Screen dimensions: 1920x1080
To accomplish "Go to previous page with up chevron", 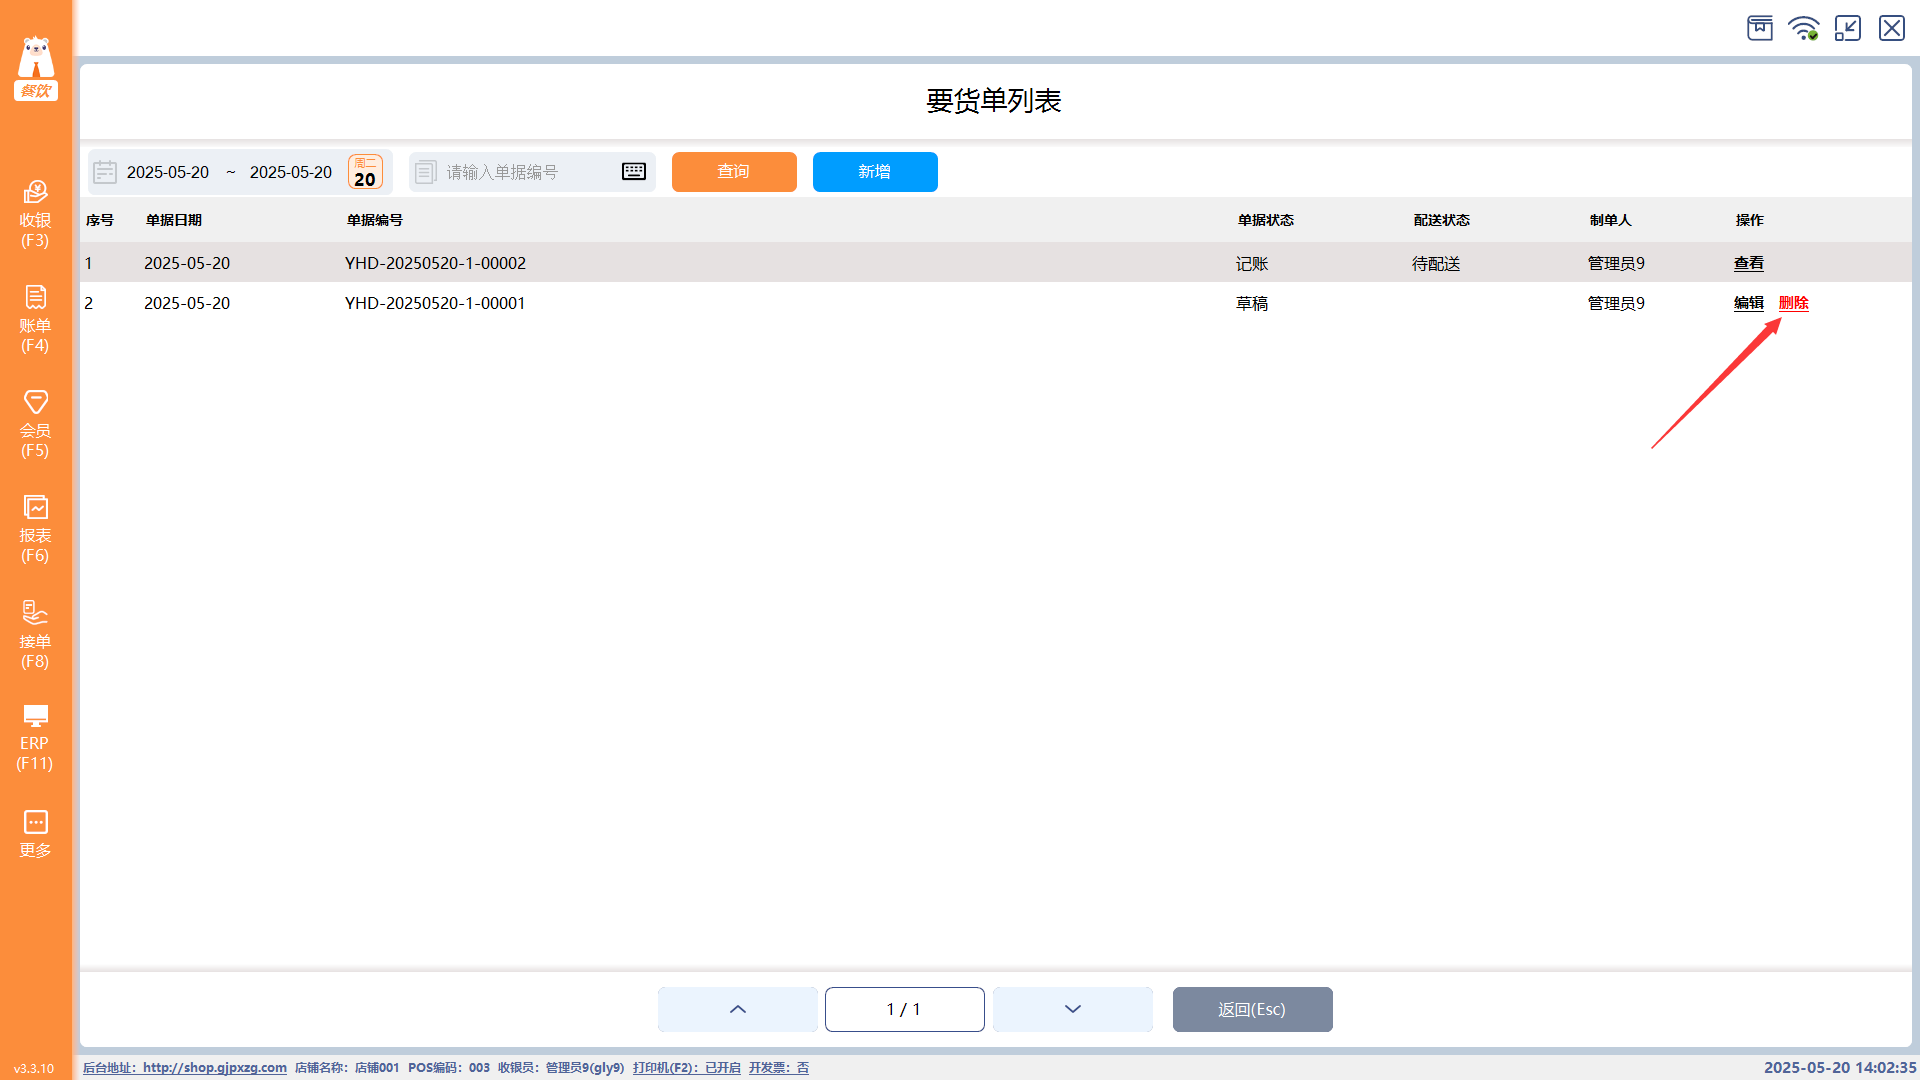I will pyautogui.click(x=737, y=1009).
